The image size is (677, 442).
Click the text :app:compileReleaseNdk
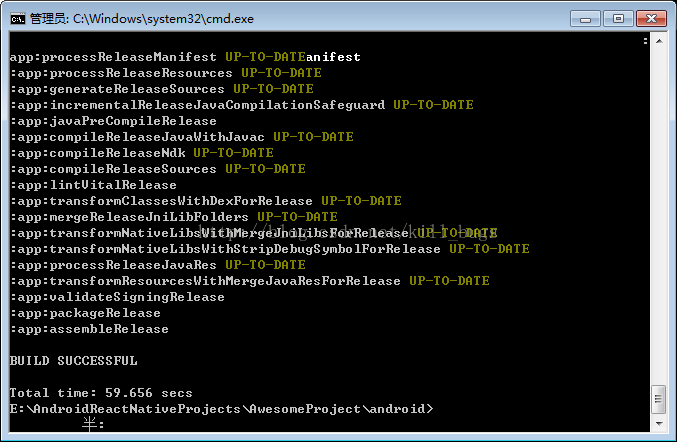pyautogui.click(x=97, y=153)
